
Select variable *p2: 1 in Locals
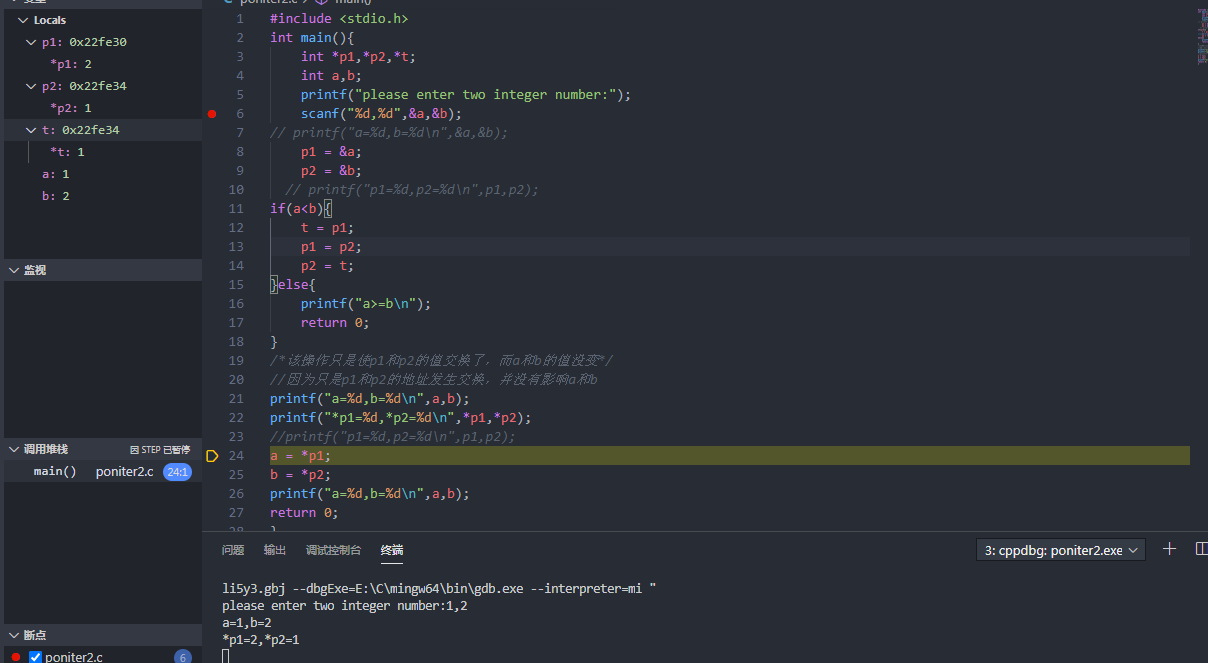click(71, 108)
